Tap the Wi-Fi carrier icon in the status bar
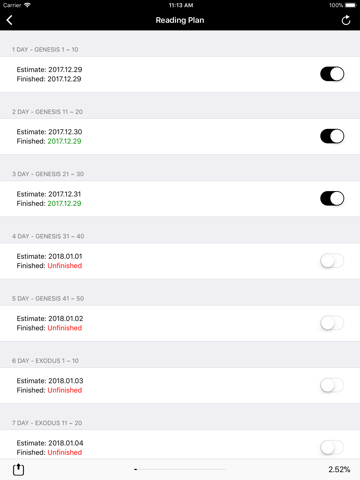The width and height of the screenshot is (360, 480). point(27,5)
